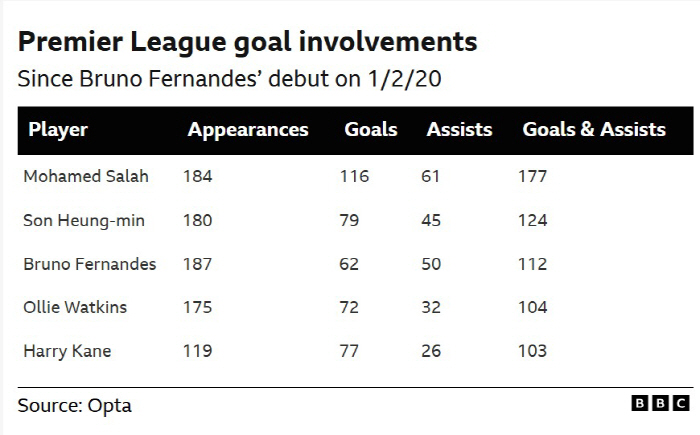Click the BBC logo

(660, 403)
